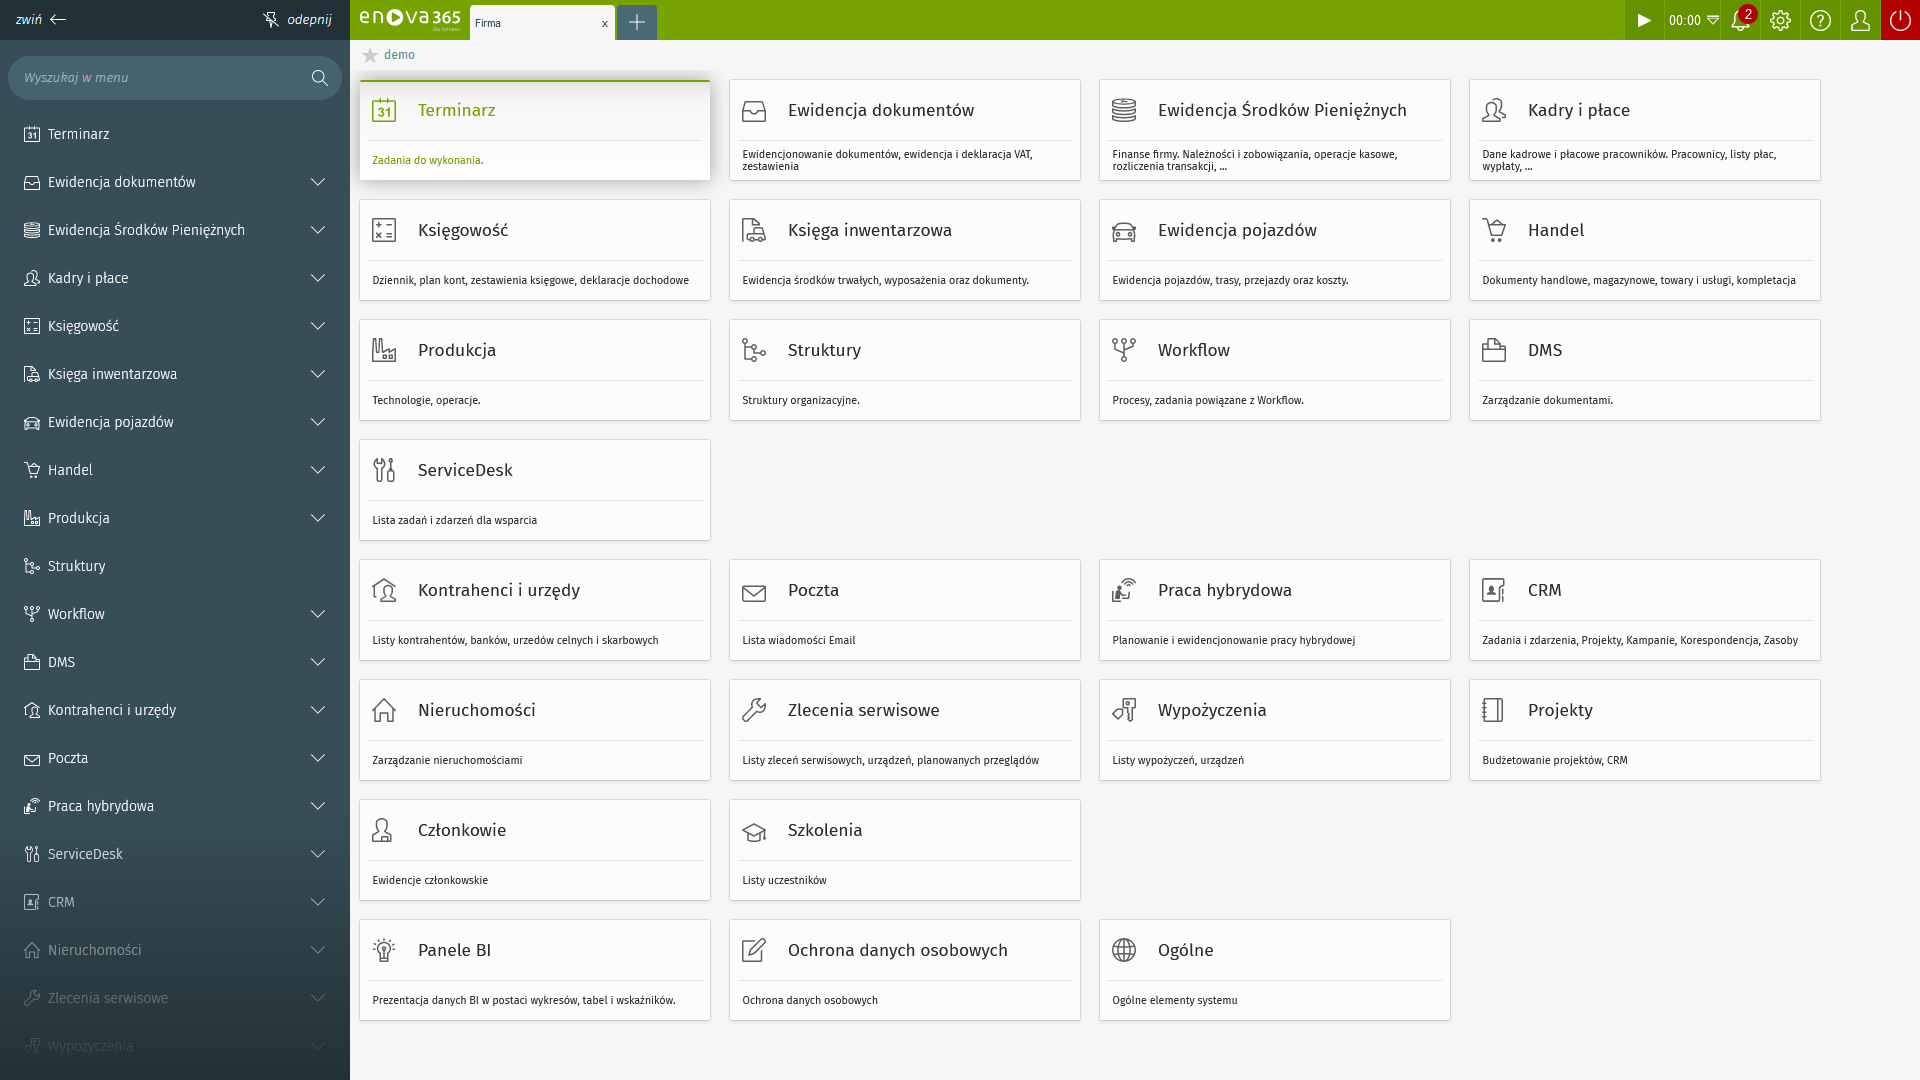Open the settings gear icon
The height and width of the screenshot is (1080, 1920).
[1780, 20]
